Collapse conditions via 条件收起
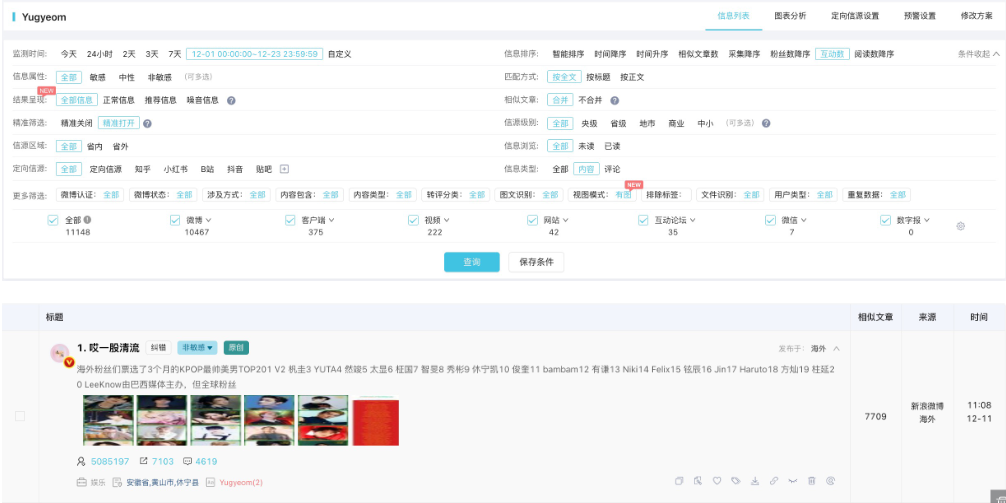 pyautogui.click(x=977, y=54)
